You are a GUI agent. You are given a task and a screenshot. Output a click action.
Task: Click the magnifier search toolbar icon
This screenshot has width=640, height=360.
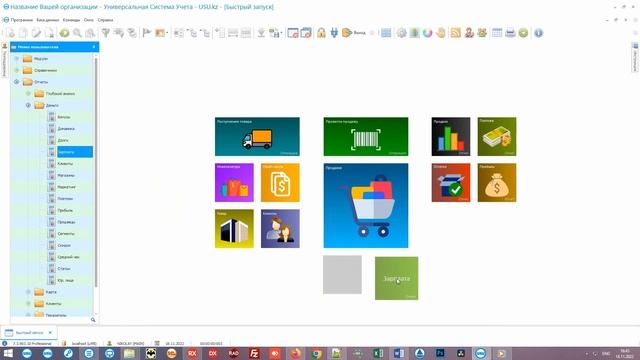point(77,33)
